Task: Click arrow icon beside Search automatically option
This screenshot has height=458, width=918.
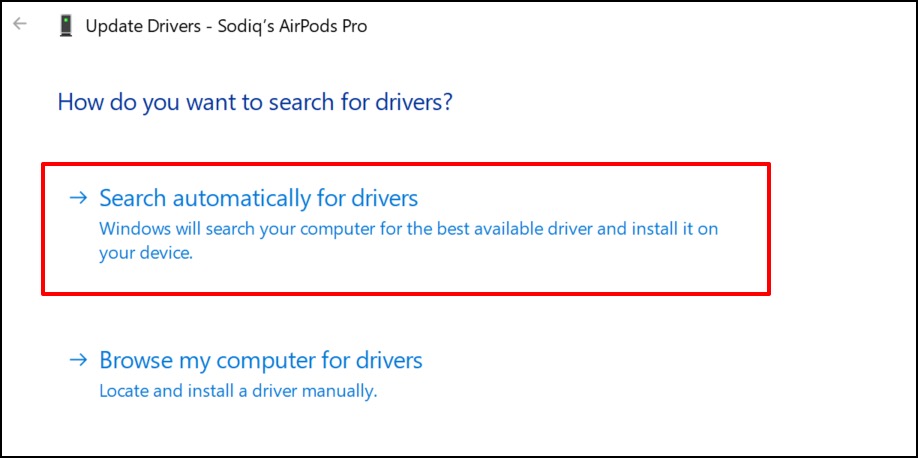Action: coord(78,198)
